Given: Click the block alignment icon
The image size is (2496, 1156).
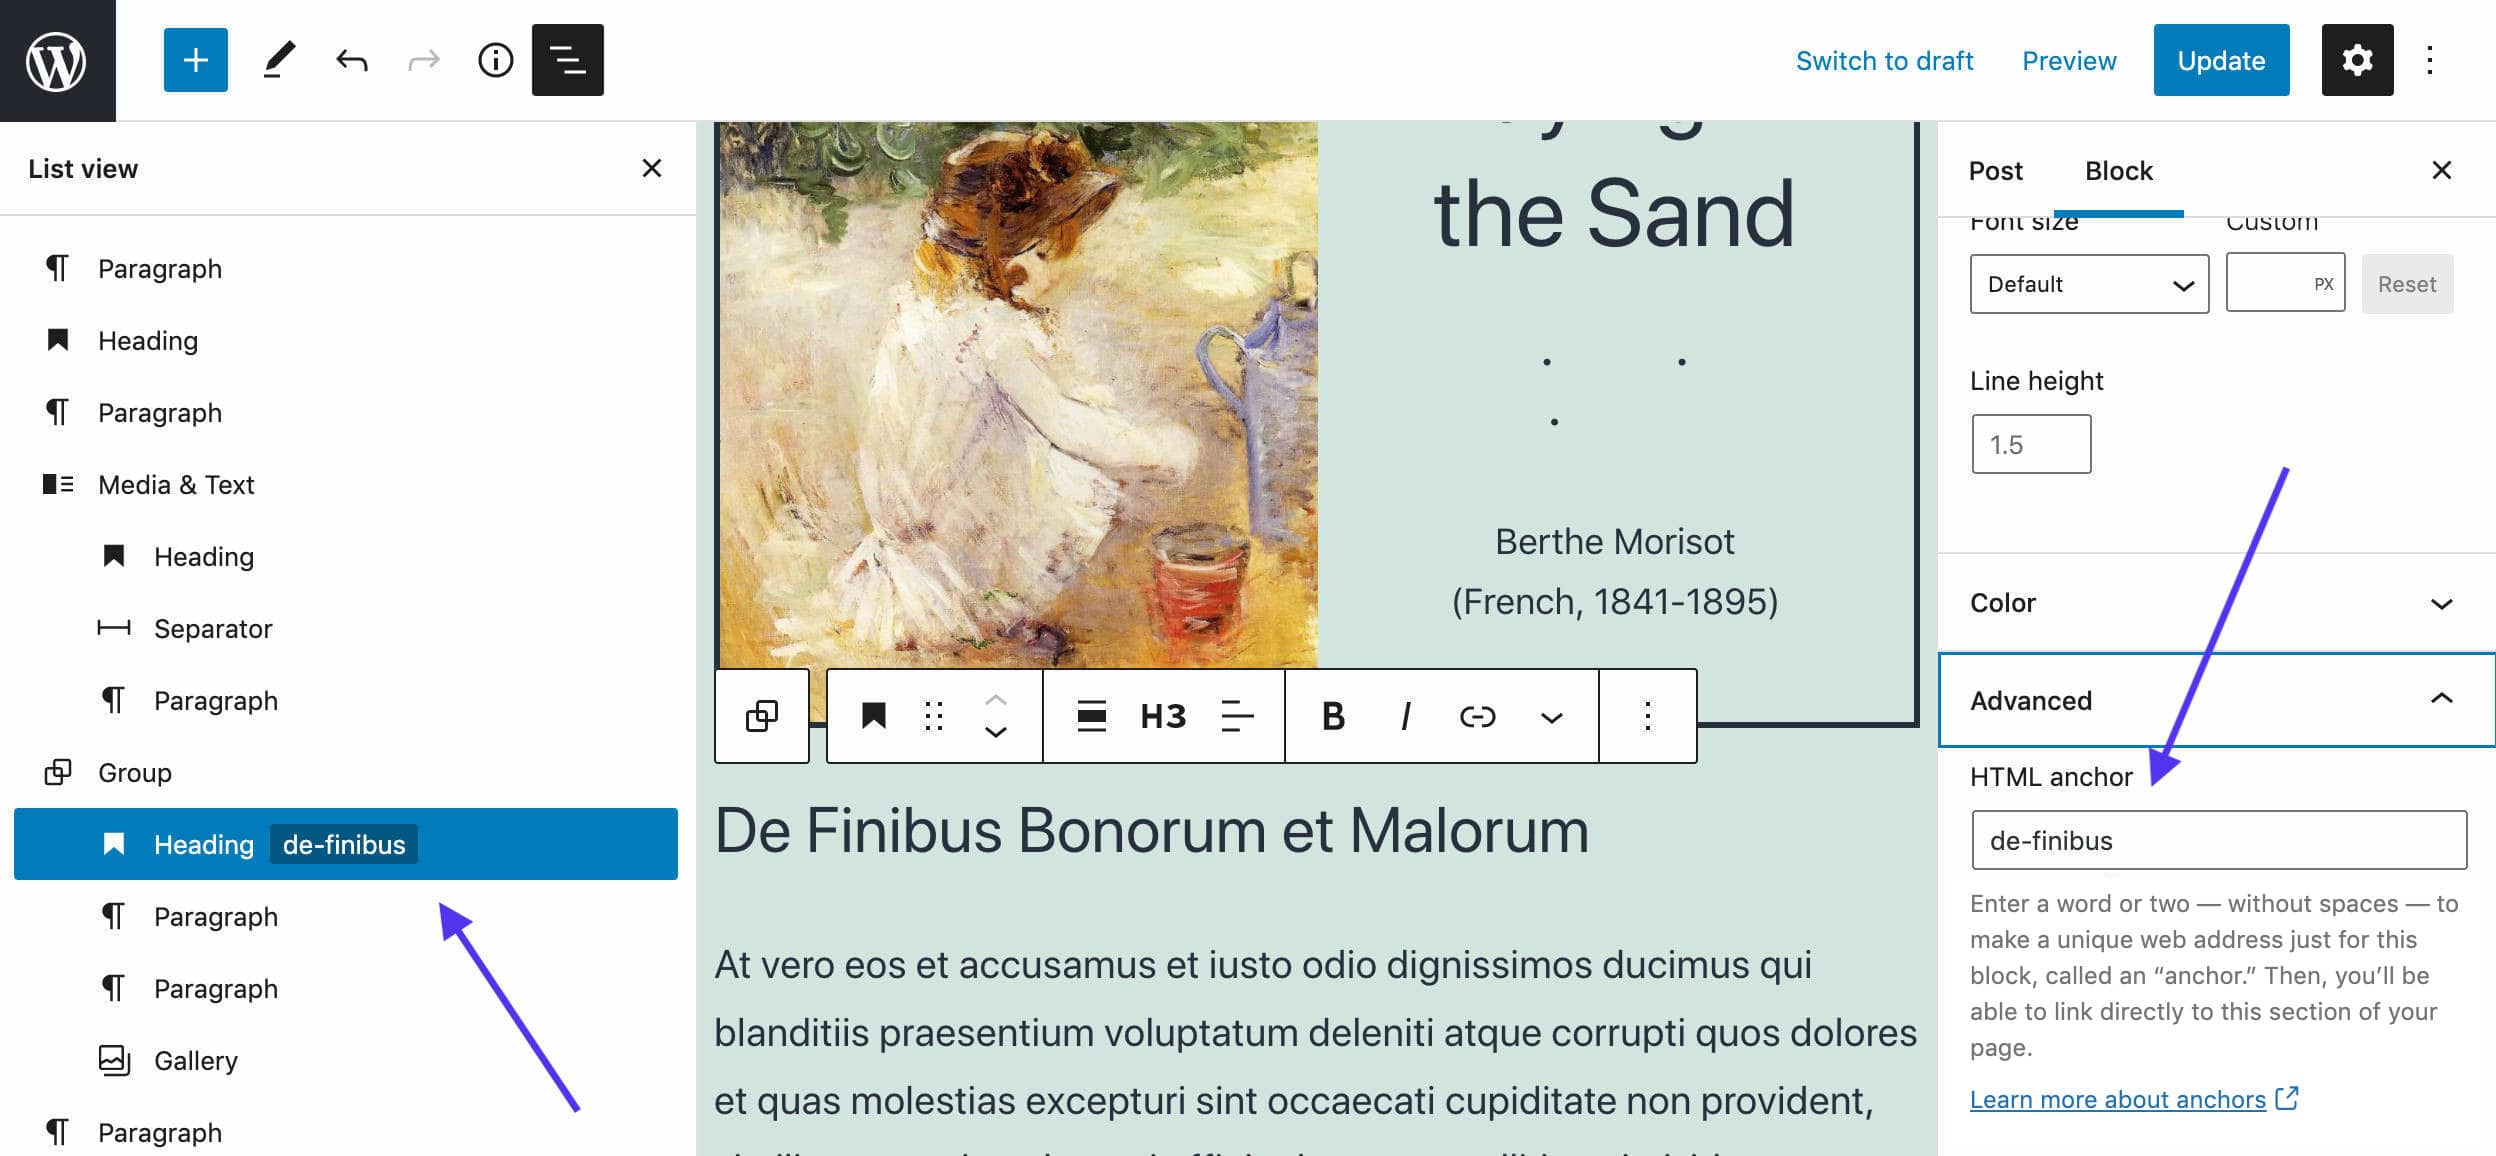Looking at the screenshot, I should (1090, 717).
